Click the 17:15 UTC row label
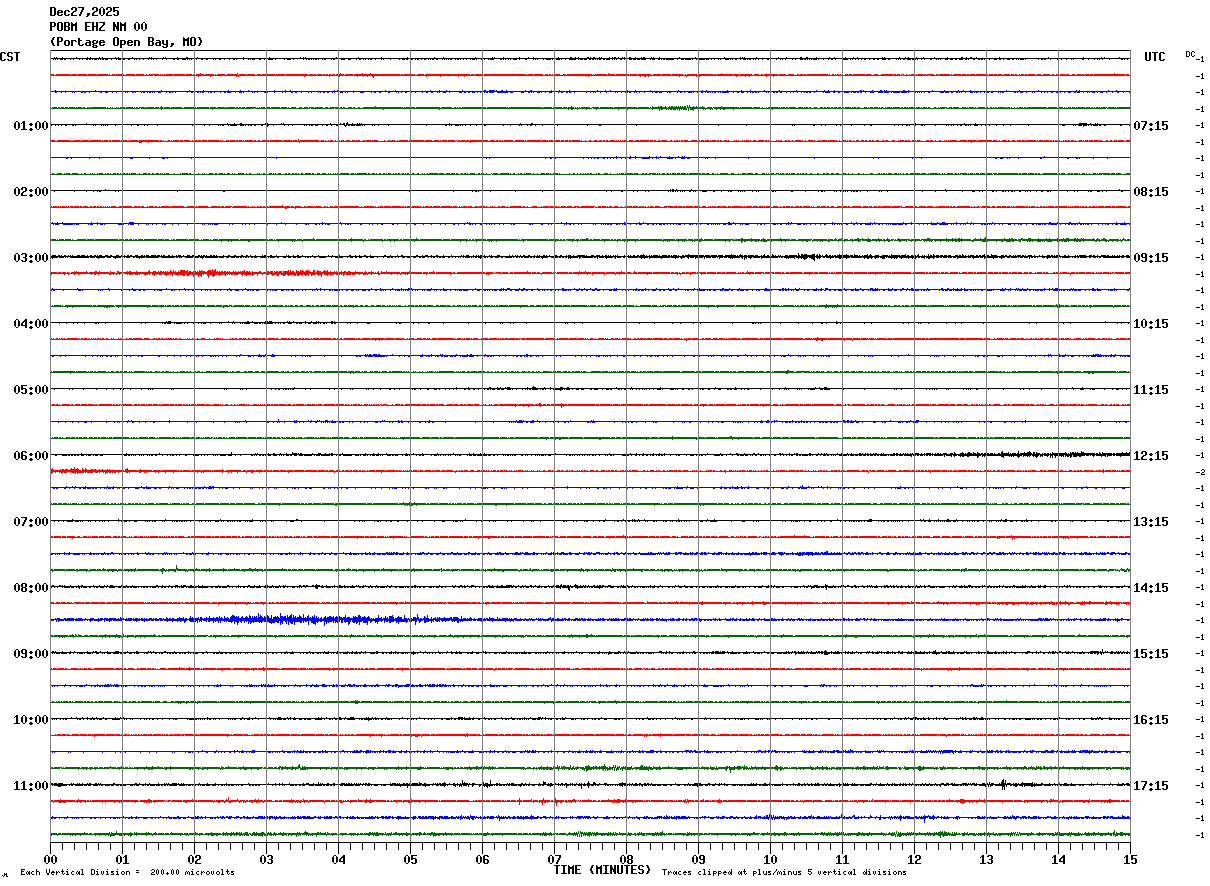 click(1151, 786)
